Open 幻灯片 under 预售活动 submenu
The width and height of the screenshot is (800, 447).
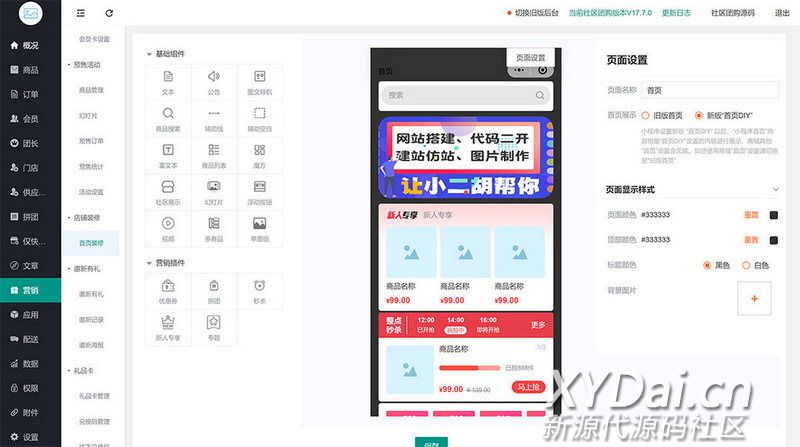pyautogui.click(x=88, y=116)
